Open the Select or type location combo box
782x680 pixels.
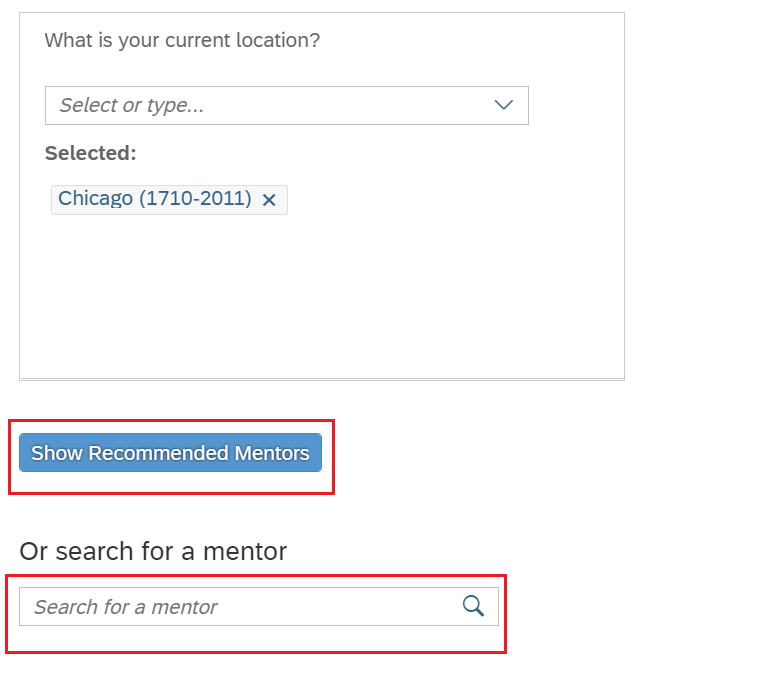(x=287, y=105)
